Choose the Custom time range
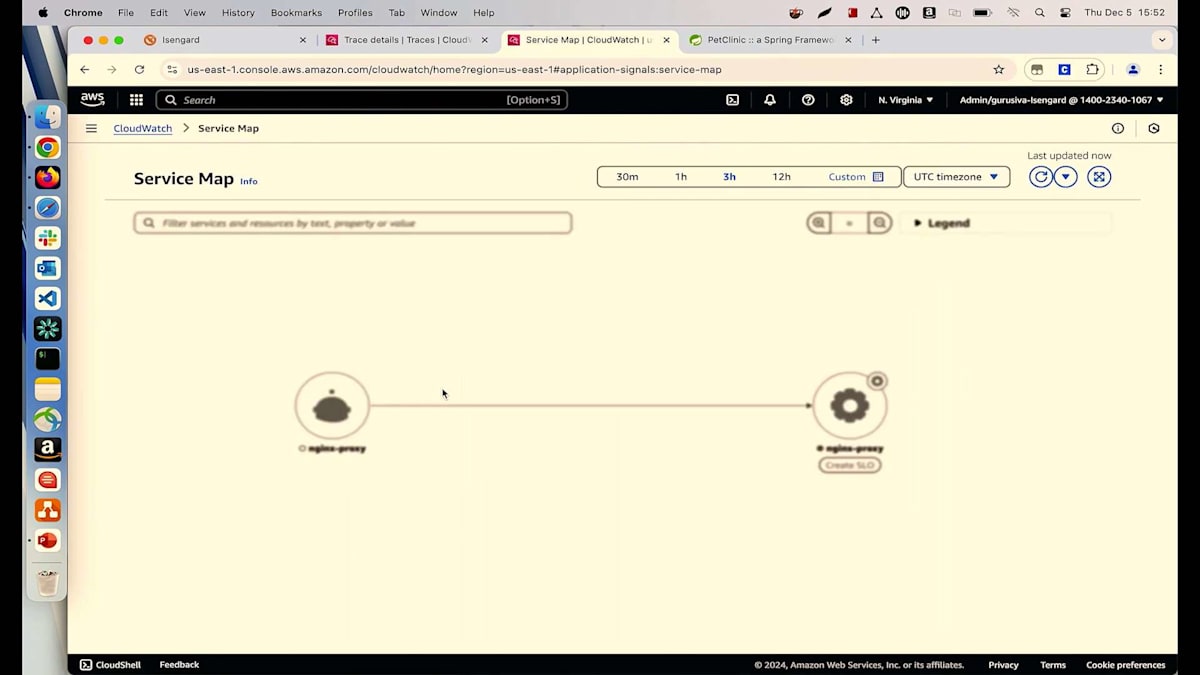The image size is (1200, 675). 847,177
